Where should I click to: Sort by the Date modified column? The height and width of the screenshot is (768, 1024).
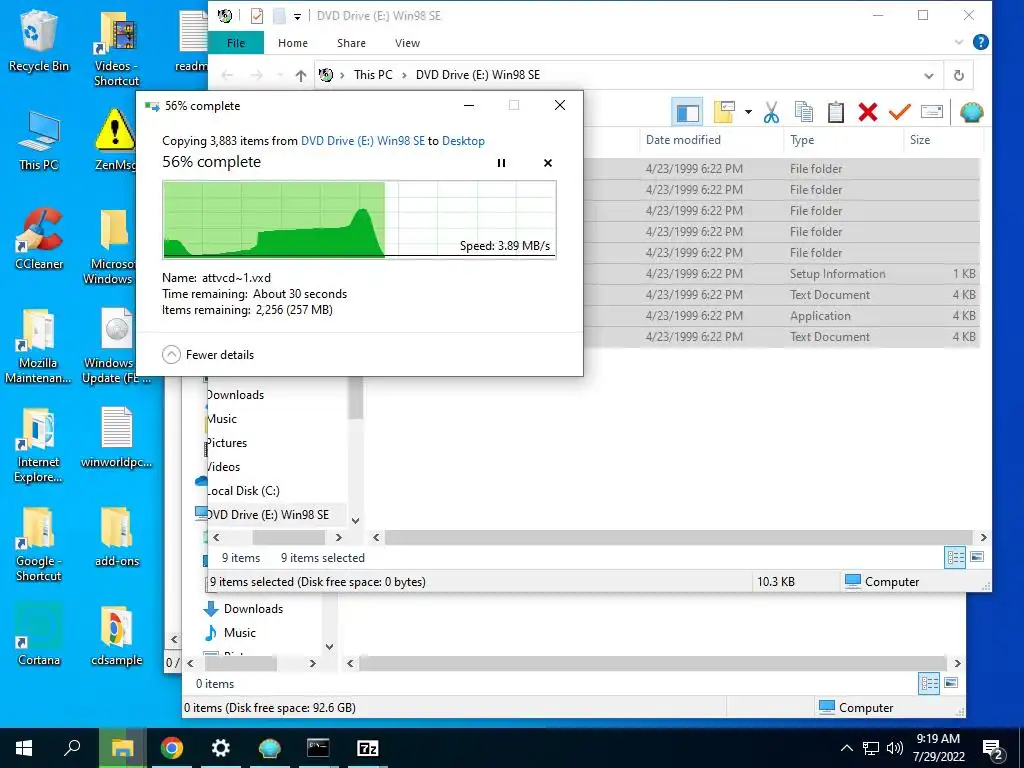click(683, 140)
